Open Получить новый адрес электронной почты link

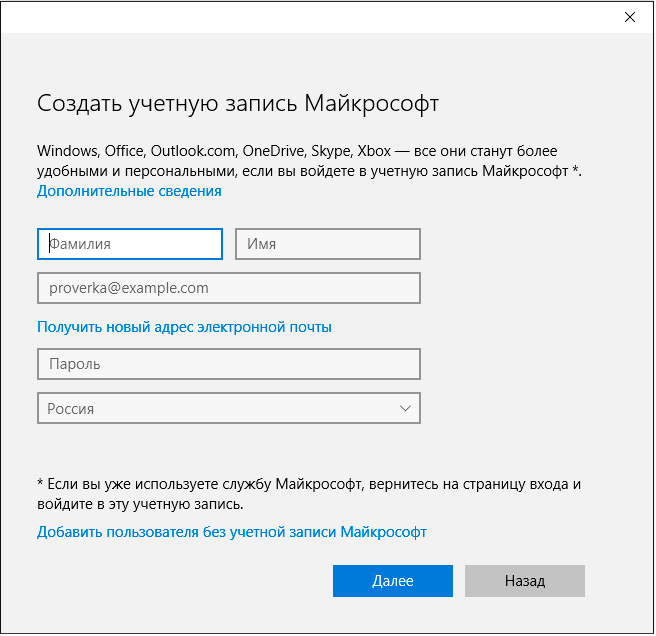pos(184,327)
